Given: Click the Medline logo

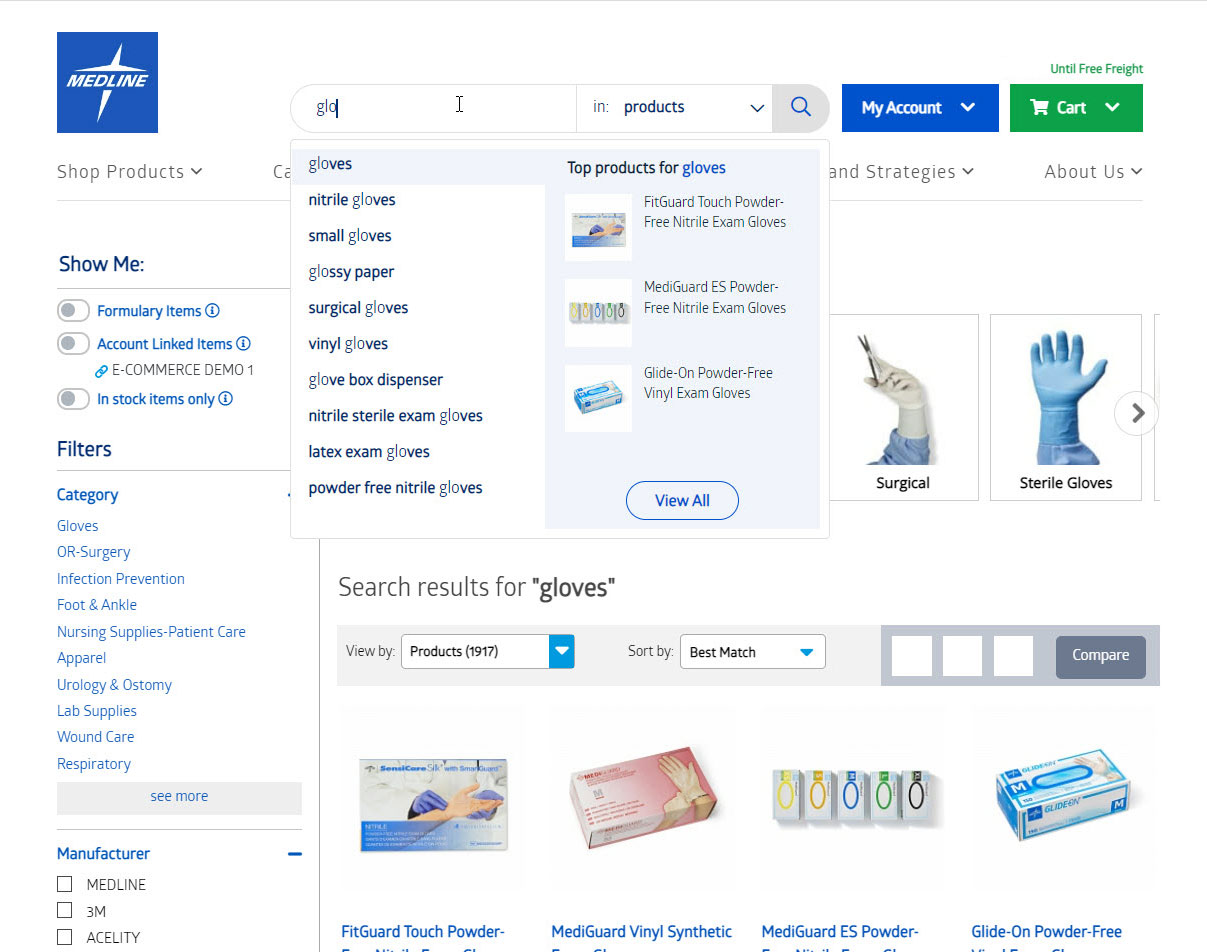Looking at the screenshot, I should click(x=107, y=82).
